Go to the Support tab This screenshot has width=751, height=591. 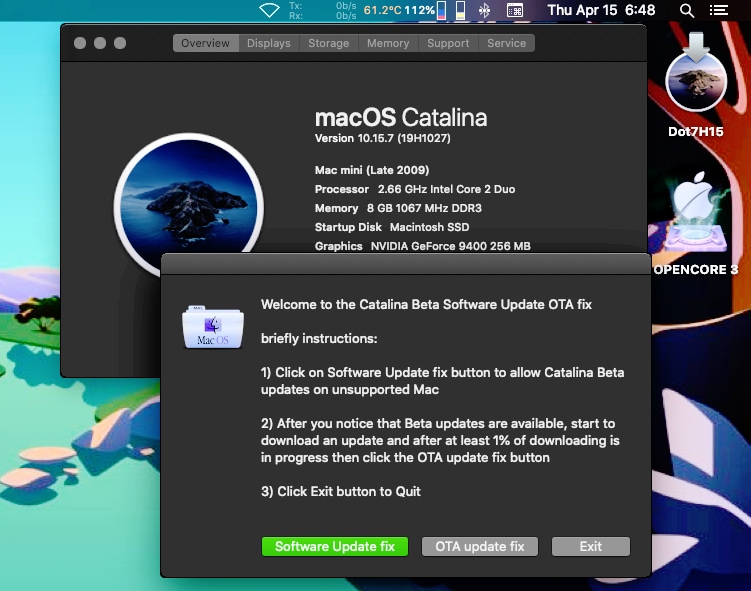pyautogui.click(x=448, y=43)
